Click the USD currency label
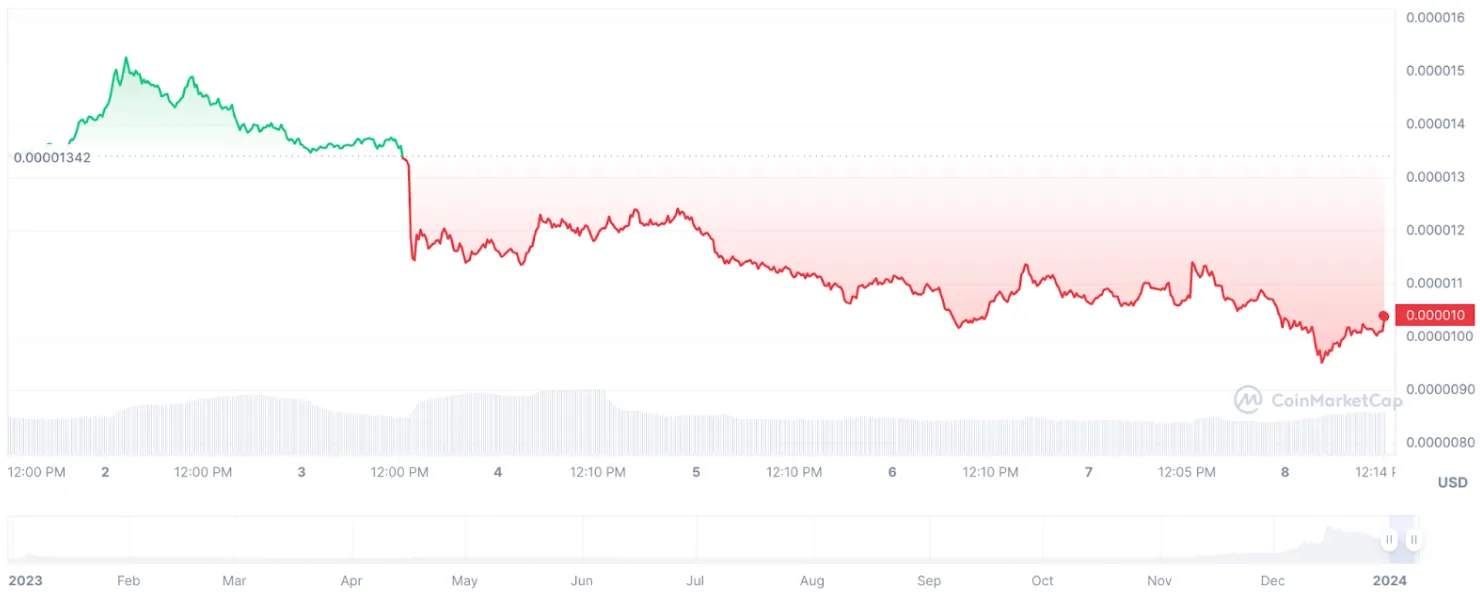This screenshot has width=1480, height=607. pos(1452,483)
